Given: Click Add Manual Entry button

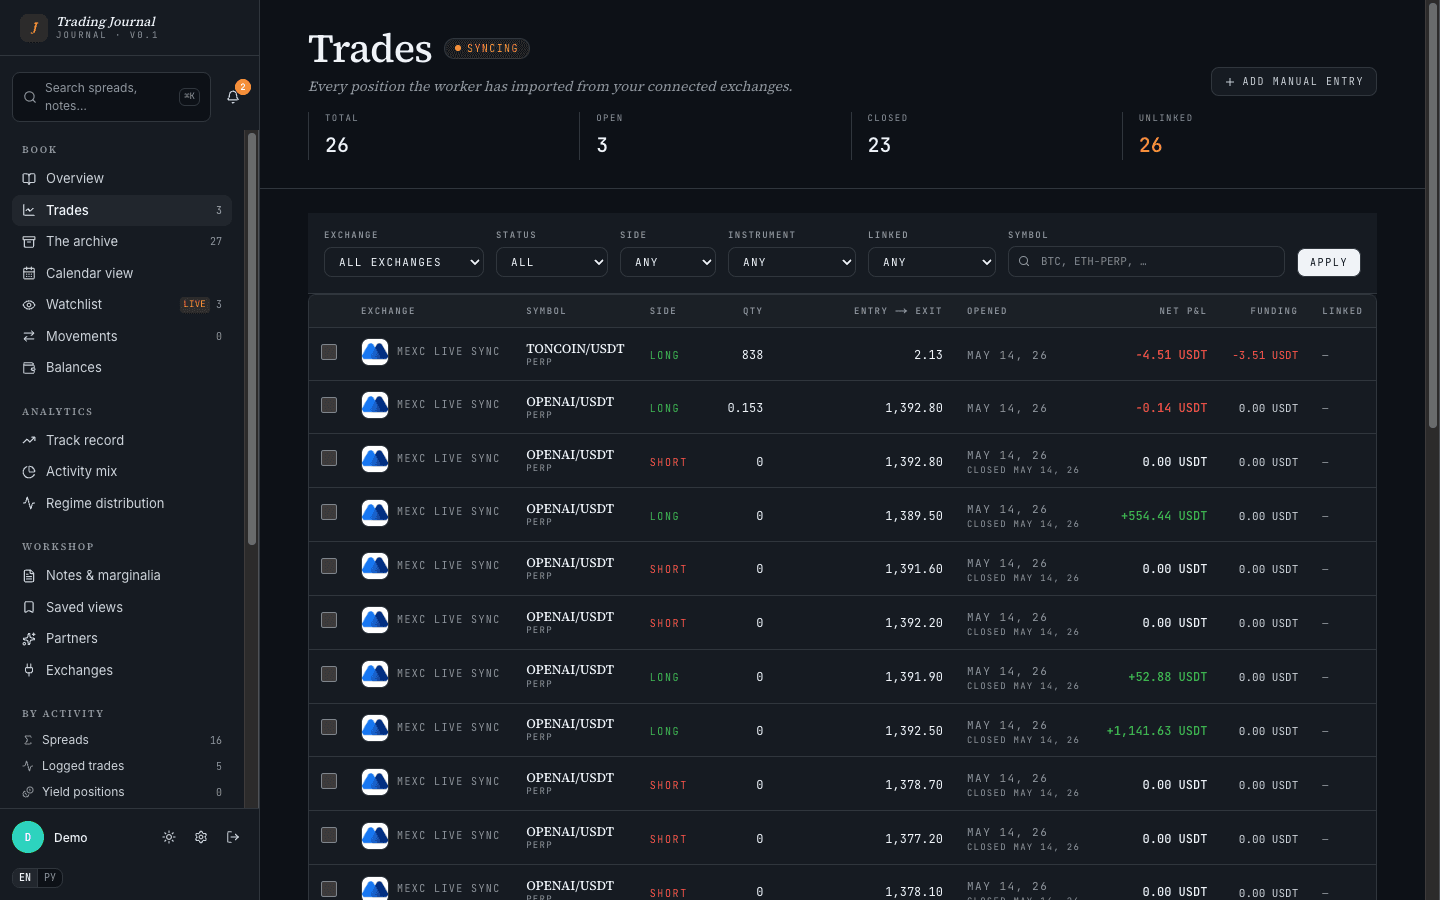Looking at the screenshot, I should (1294, 81).
